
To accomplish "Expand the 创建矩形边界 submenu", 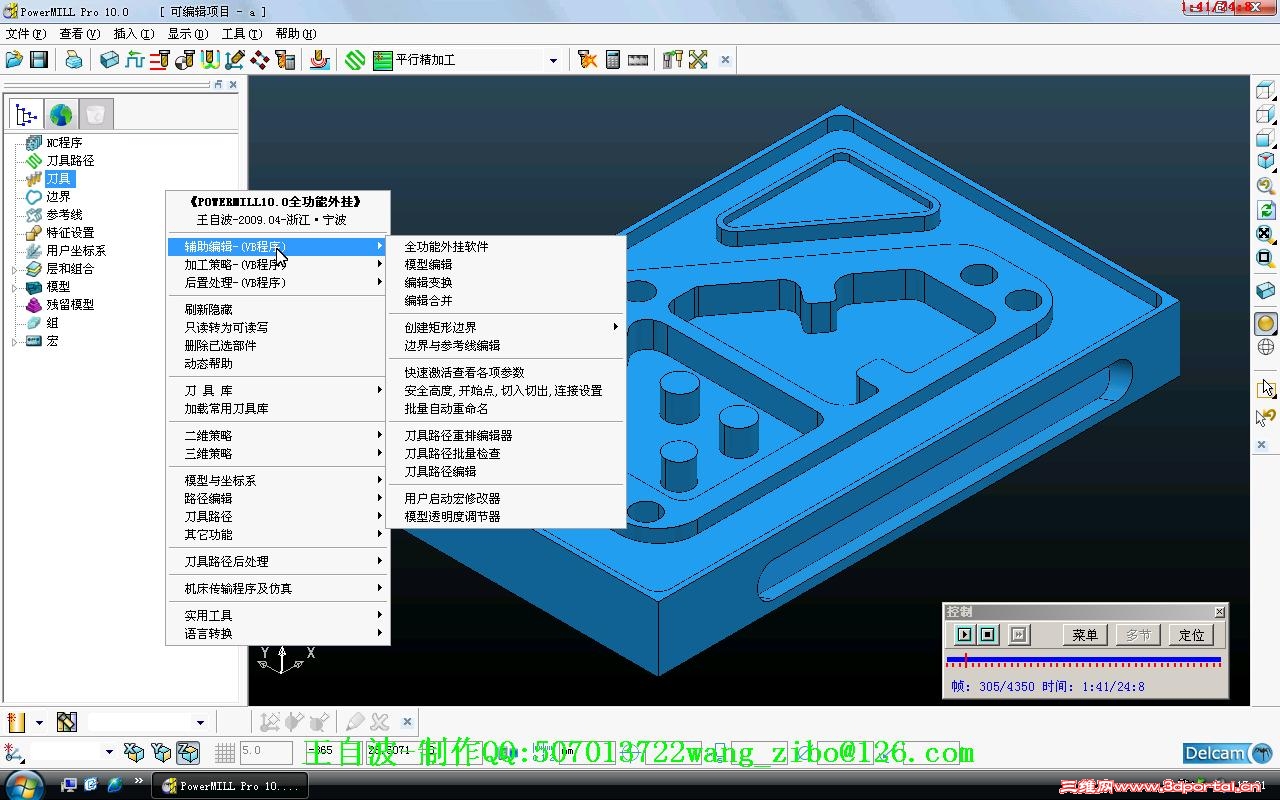I will pyautogui.click(x=508, y=327).
